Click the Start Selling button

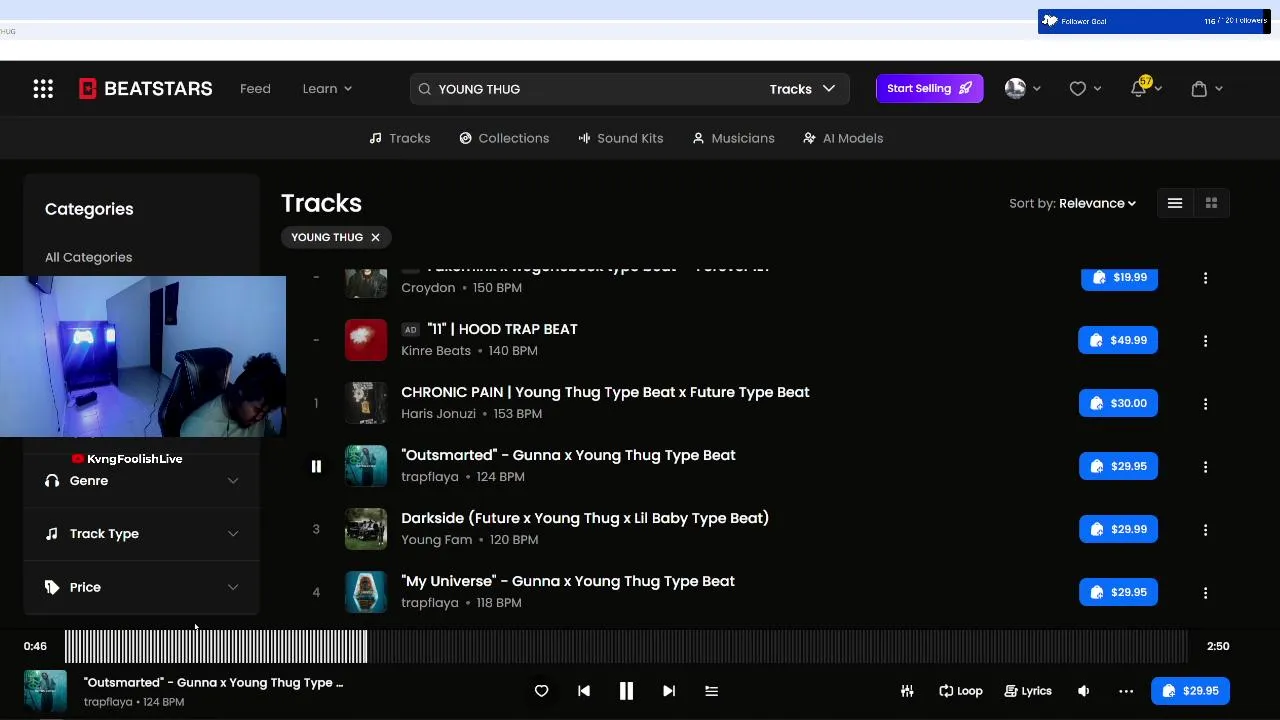pyautogui.click(x=929, y=89)
